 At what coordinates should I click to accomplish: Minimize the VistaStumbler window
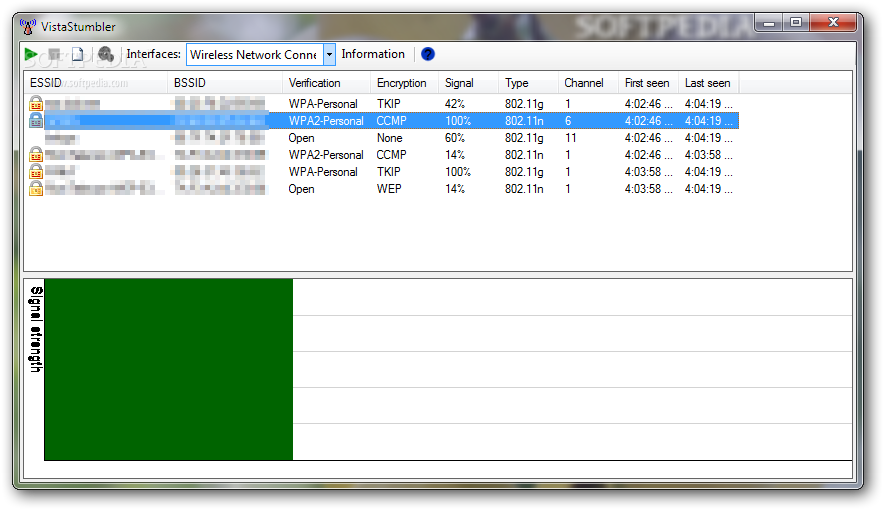(x=768, y=23)
